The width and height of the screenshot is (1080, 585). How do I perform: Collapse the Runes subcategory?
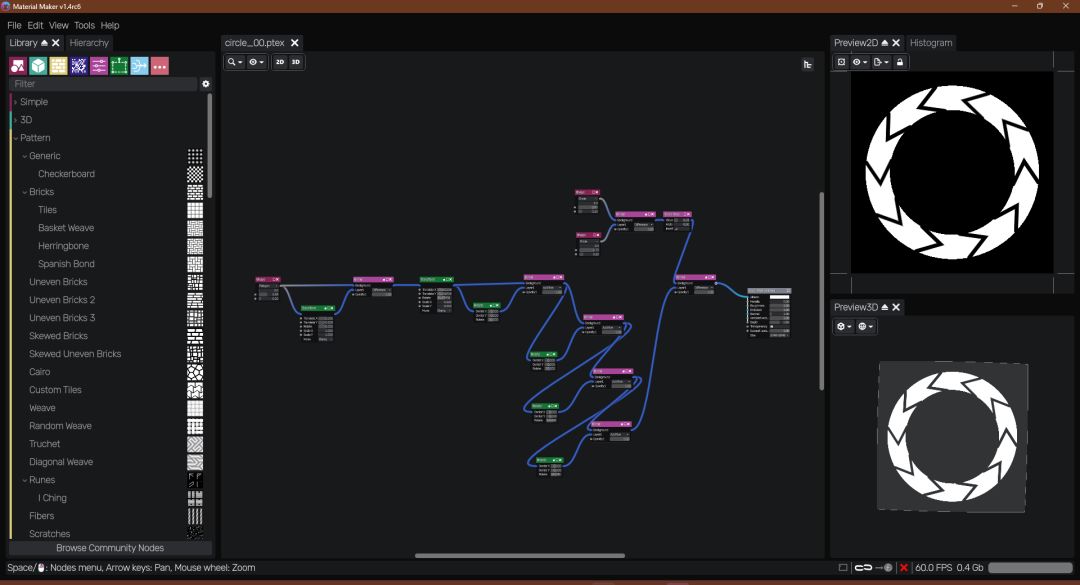[25, 480]
